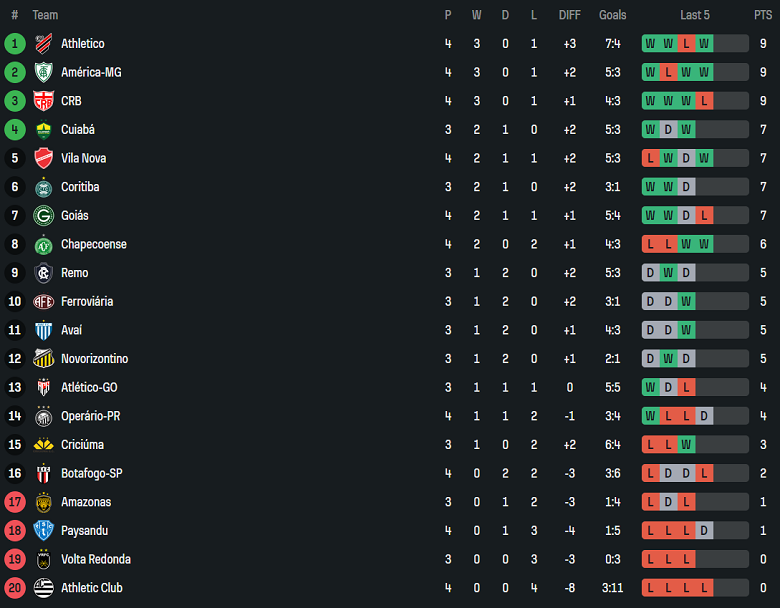780x608 pixels.
Task: Select the Athletic Club team name
Action: point(91,588)
